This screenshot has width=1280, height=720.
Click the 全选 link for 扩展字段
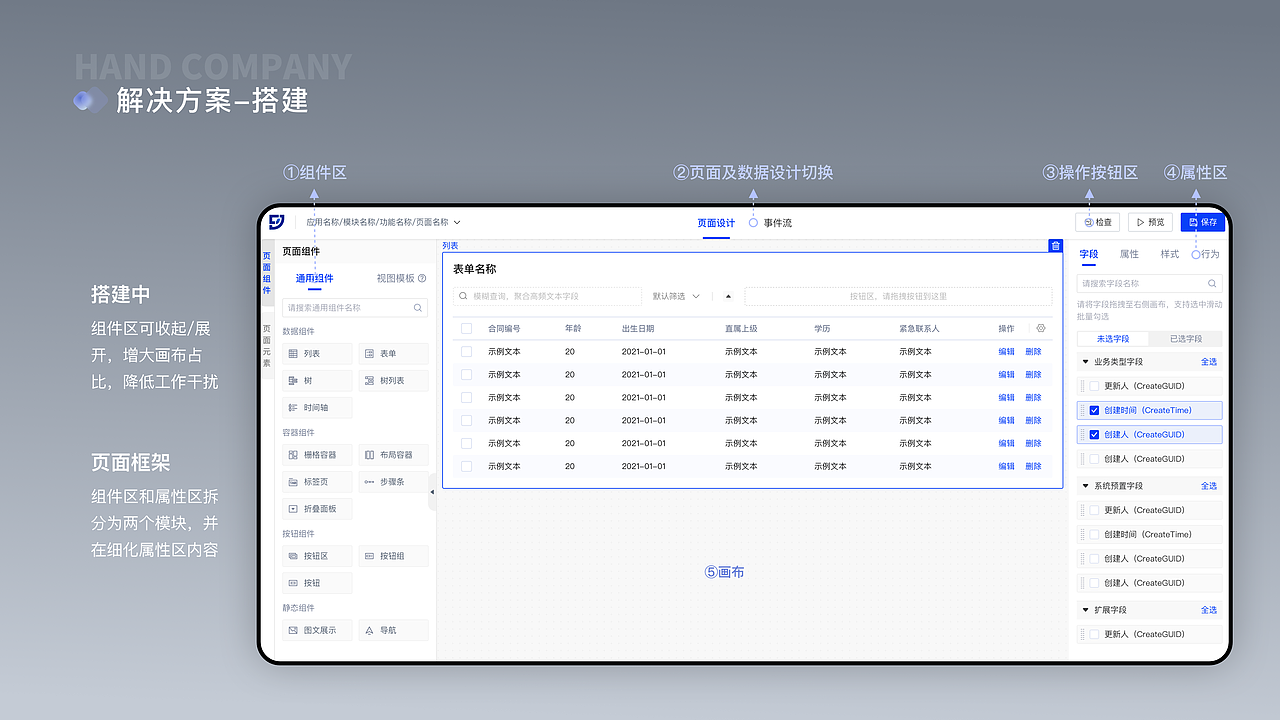click(x=1209, y=609)
